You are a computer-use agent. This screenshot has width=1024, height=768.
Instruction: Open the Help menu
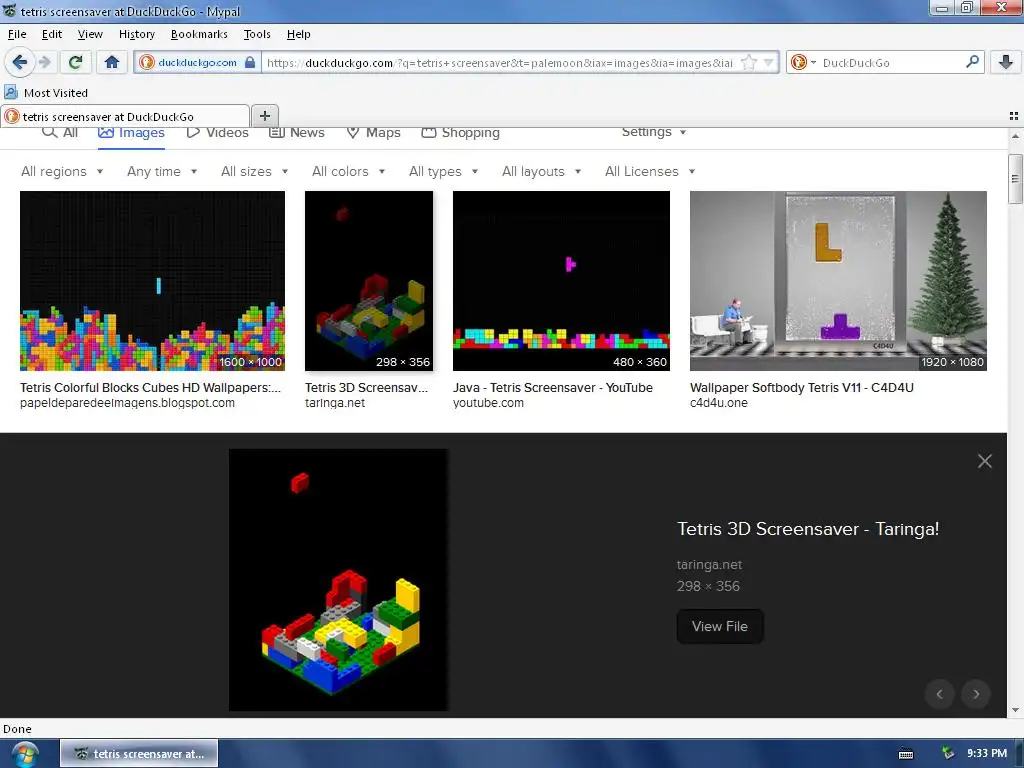coord(298,34)
